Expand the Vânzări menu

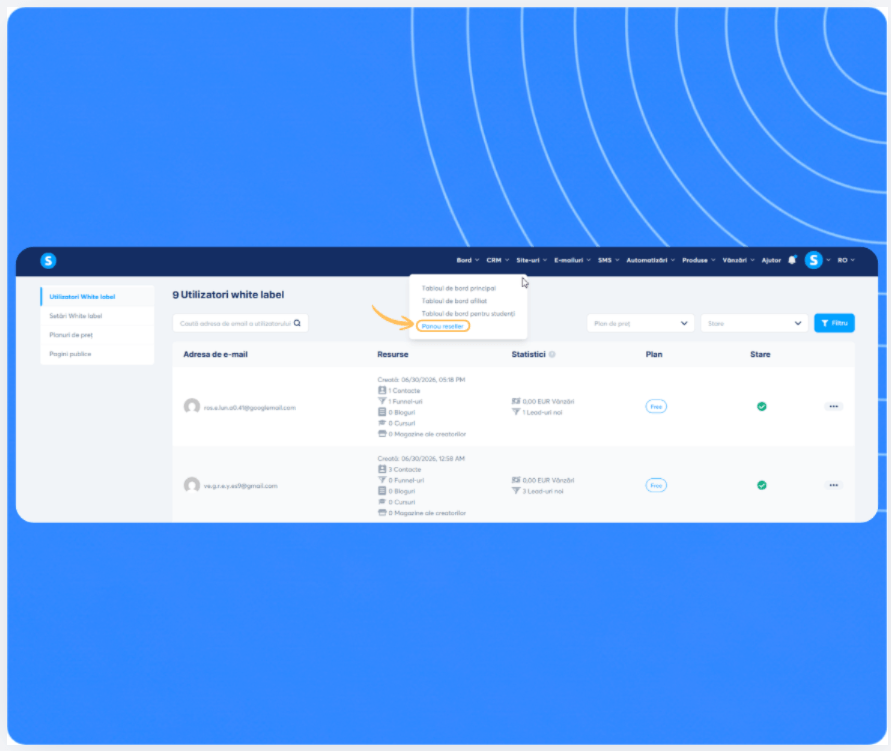(x=738, y=260)
